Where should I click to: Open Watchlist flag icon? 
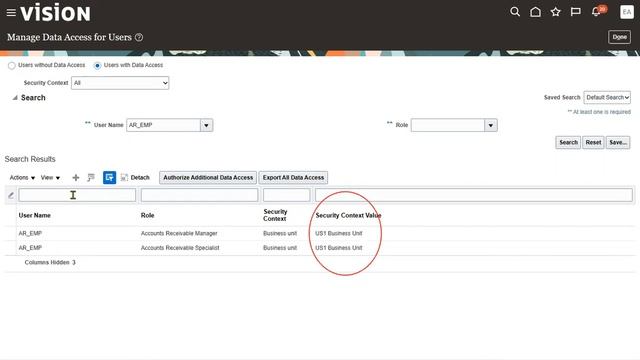(576, 12)
